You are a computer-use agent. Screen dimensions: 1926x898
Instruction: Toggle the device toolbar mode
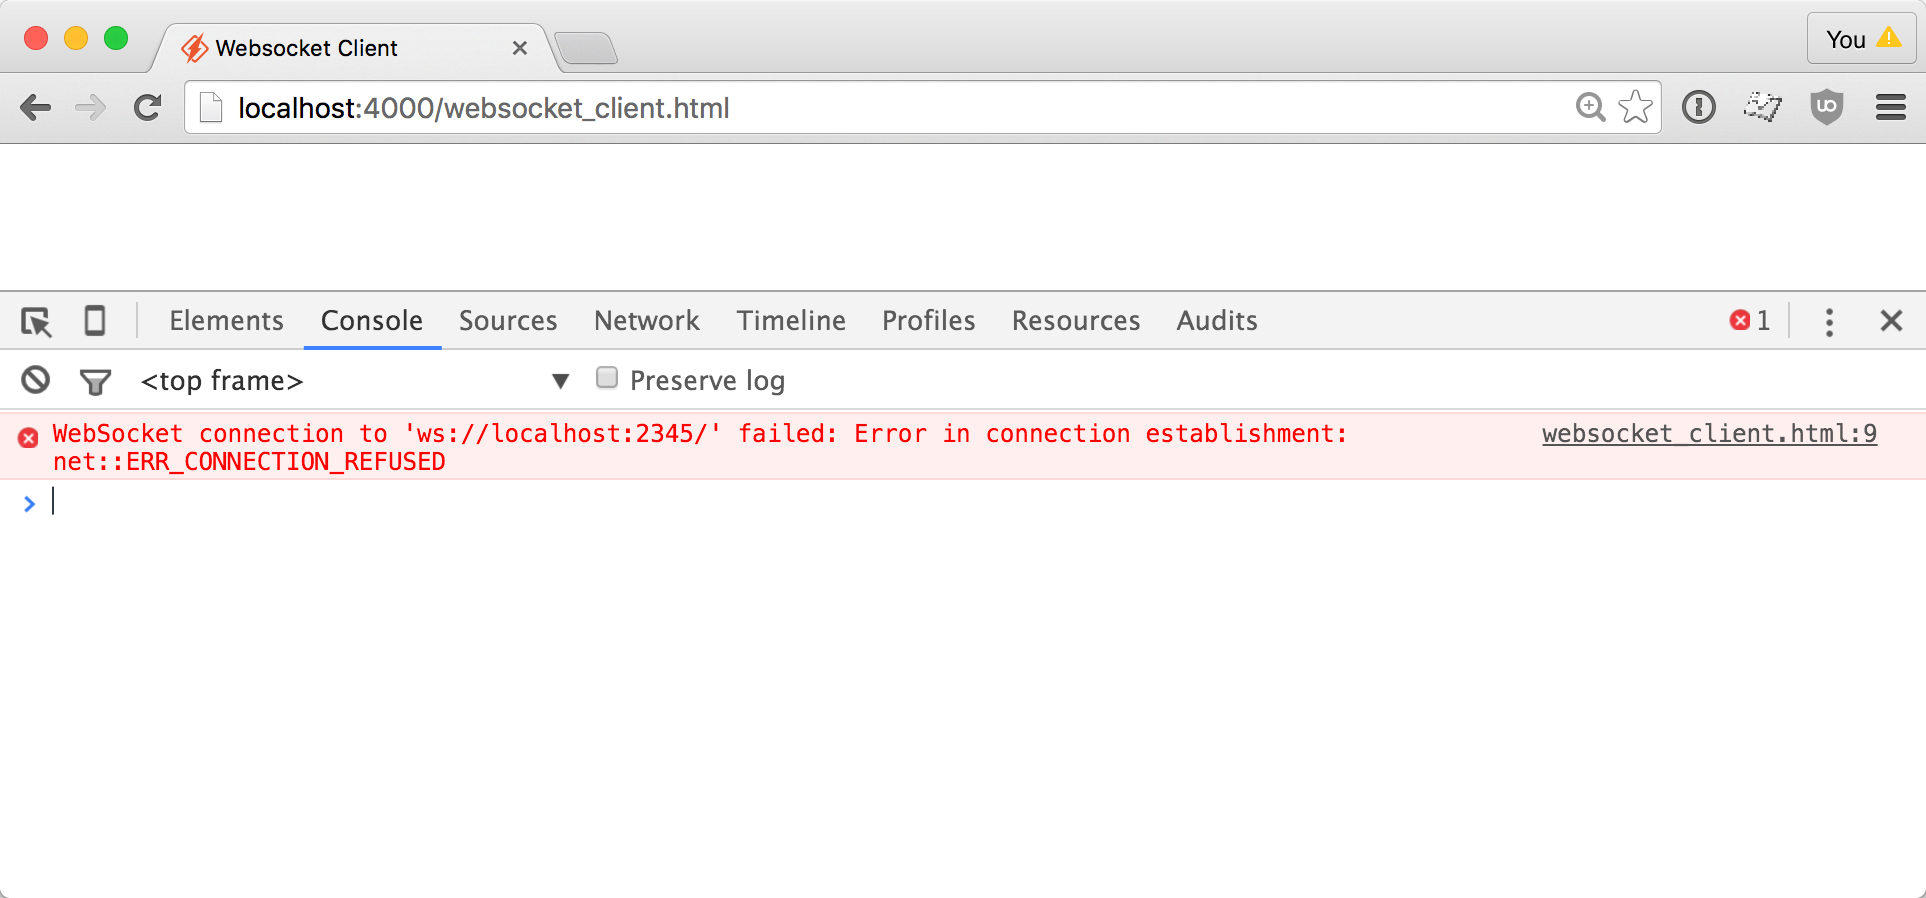(95, 321)
